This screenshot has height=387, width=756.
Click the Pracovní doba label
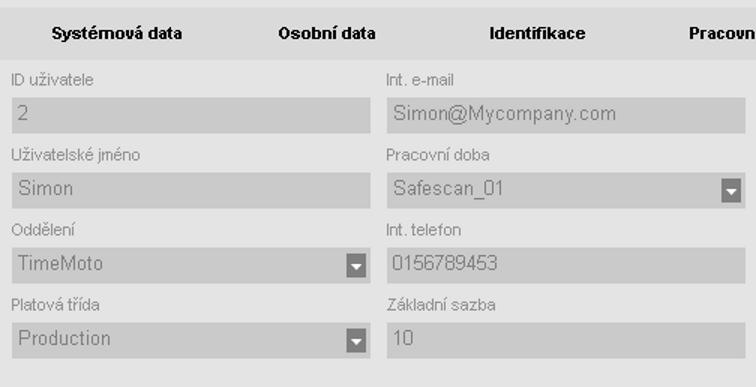click(438, 155)
